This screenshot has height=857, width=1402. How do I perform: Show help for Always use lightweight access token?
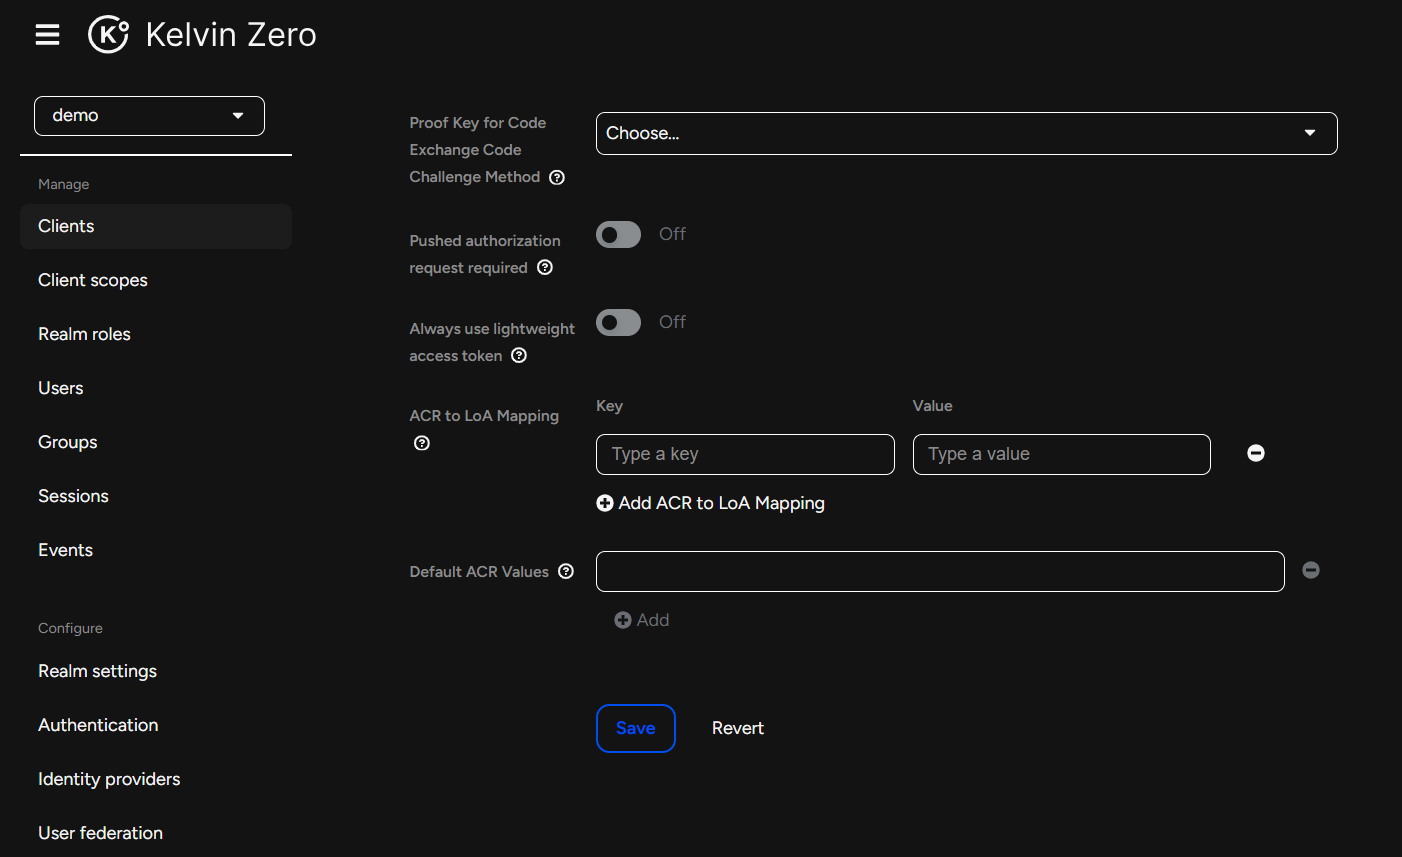(x=519, y=355)
